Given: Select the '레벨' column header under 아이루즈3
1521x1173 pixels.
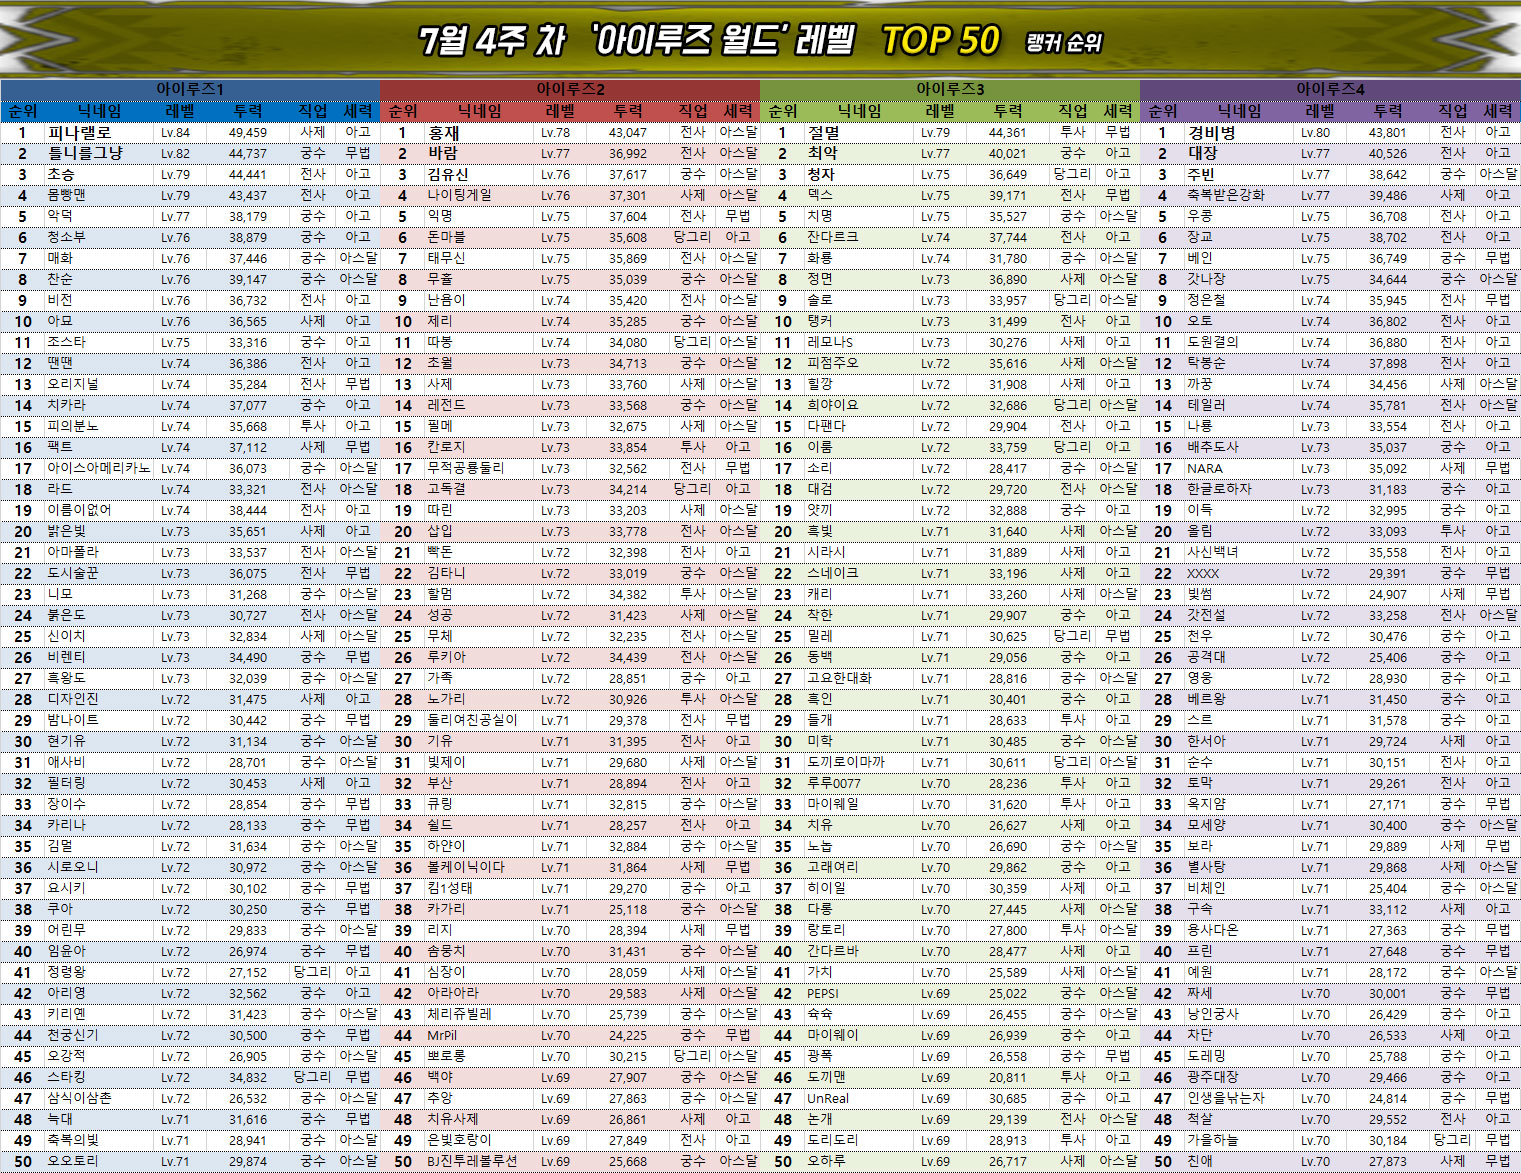Looking at the screenshot, I should [940, 111].
